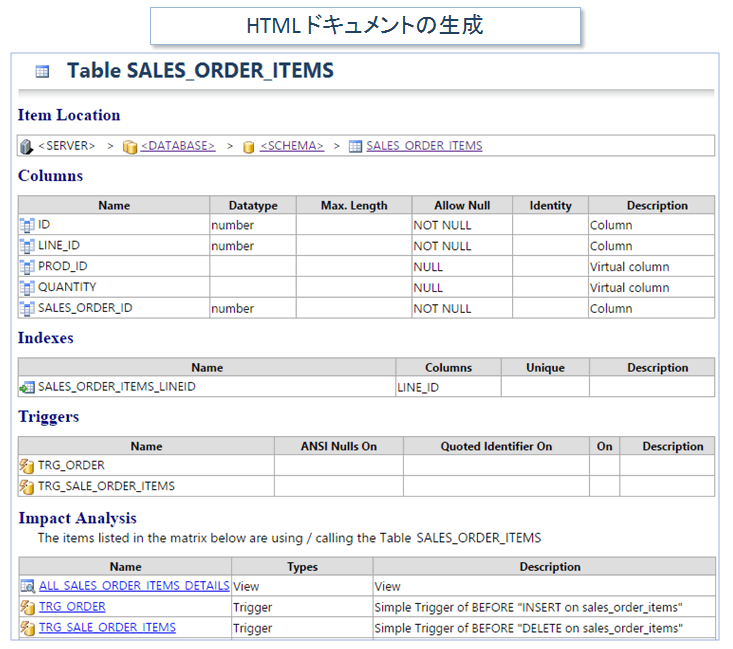Click the Unique header in Indexes table
Image resolution: width=733 pixels, height=649 pixels.
[x=545, y=367]
